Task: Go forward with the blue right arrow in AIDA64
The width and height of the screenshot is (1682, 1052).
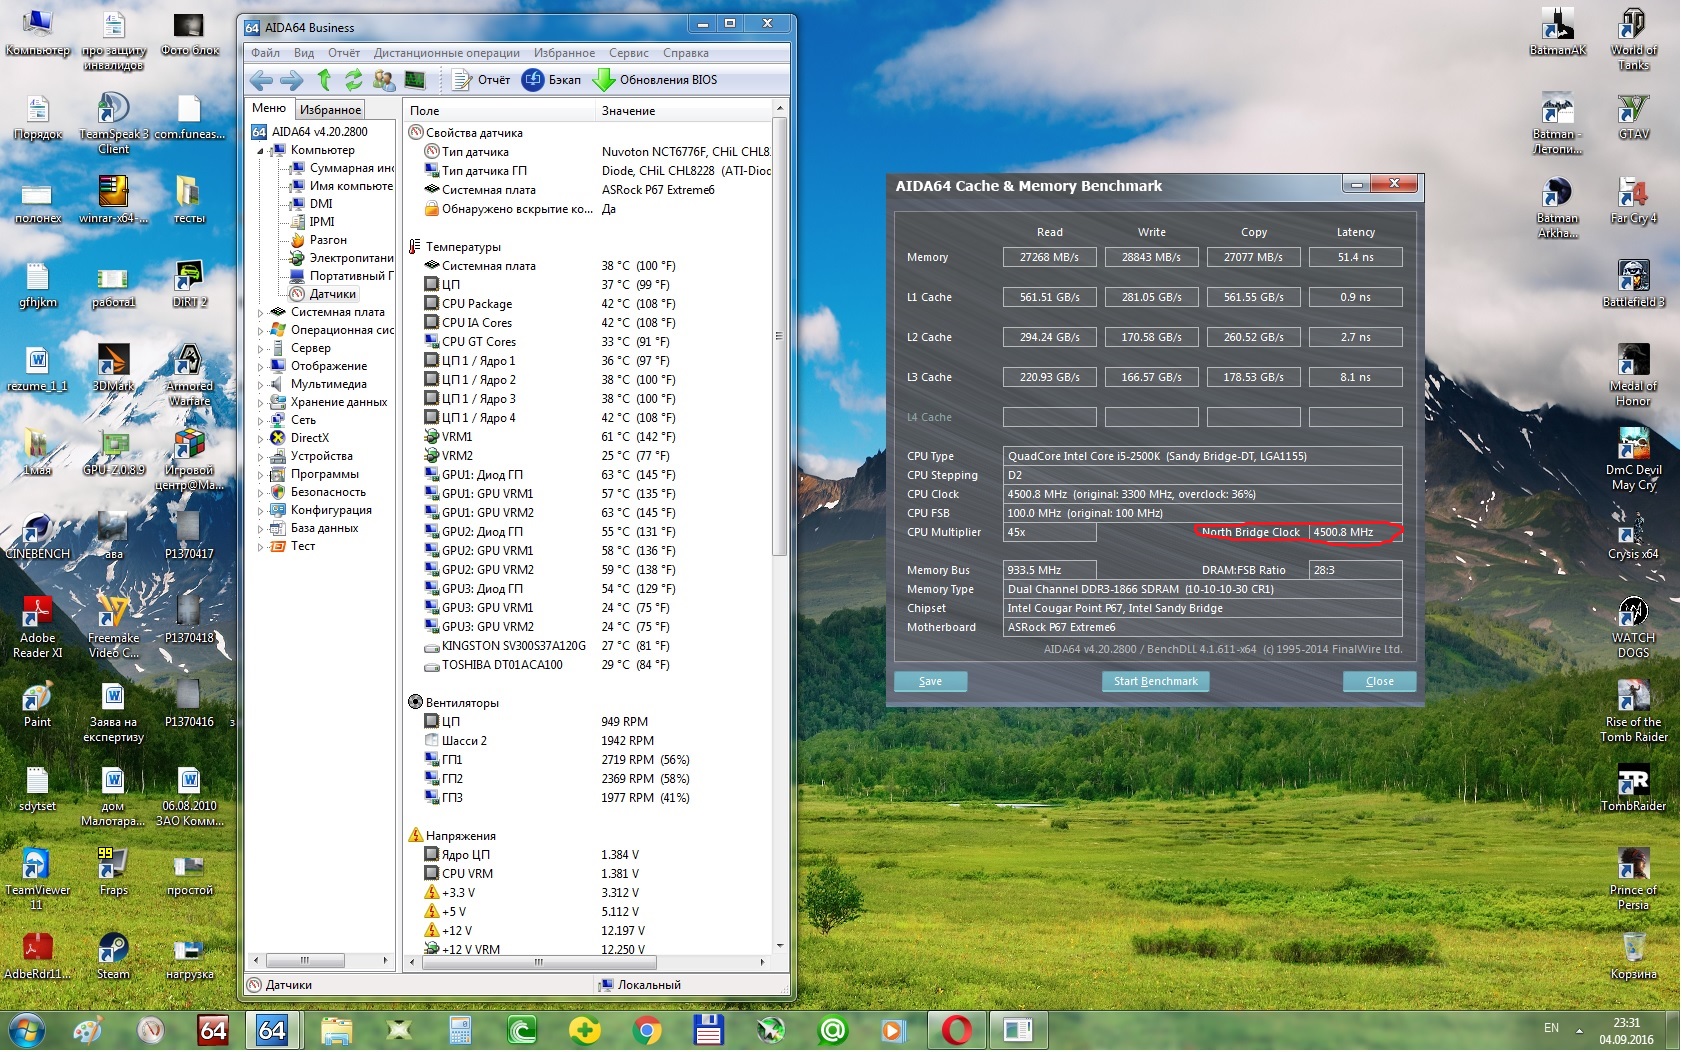Action: 292,80
